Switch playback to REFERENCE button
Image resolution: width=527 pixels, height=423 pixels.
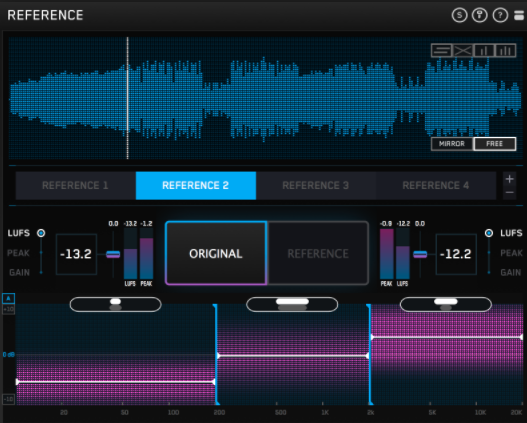(318, 253)
